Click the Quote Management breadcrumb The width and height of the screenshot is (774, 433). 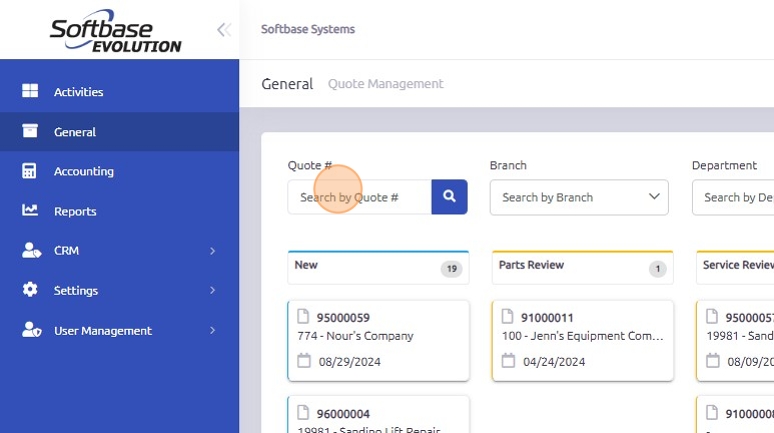386,84
